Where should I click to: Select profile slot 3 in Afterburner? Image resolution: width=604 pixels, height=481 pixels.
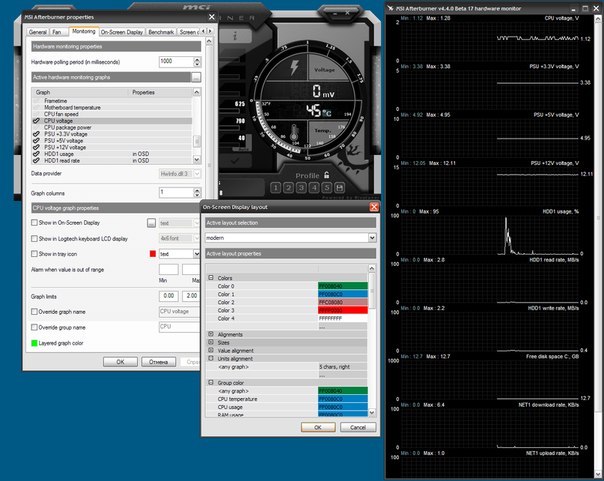click(x=301, y=188)
